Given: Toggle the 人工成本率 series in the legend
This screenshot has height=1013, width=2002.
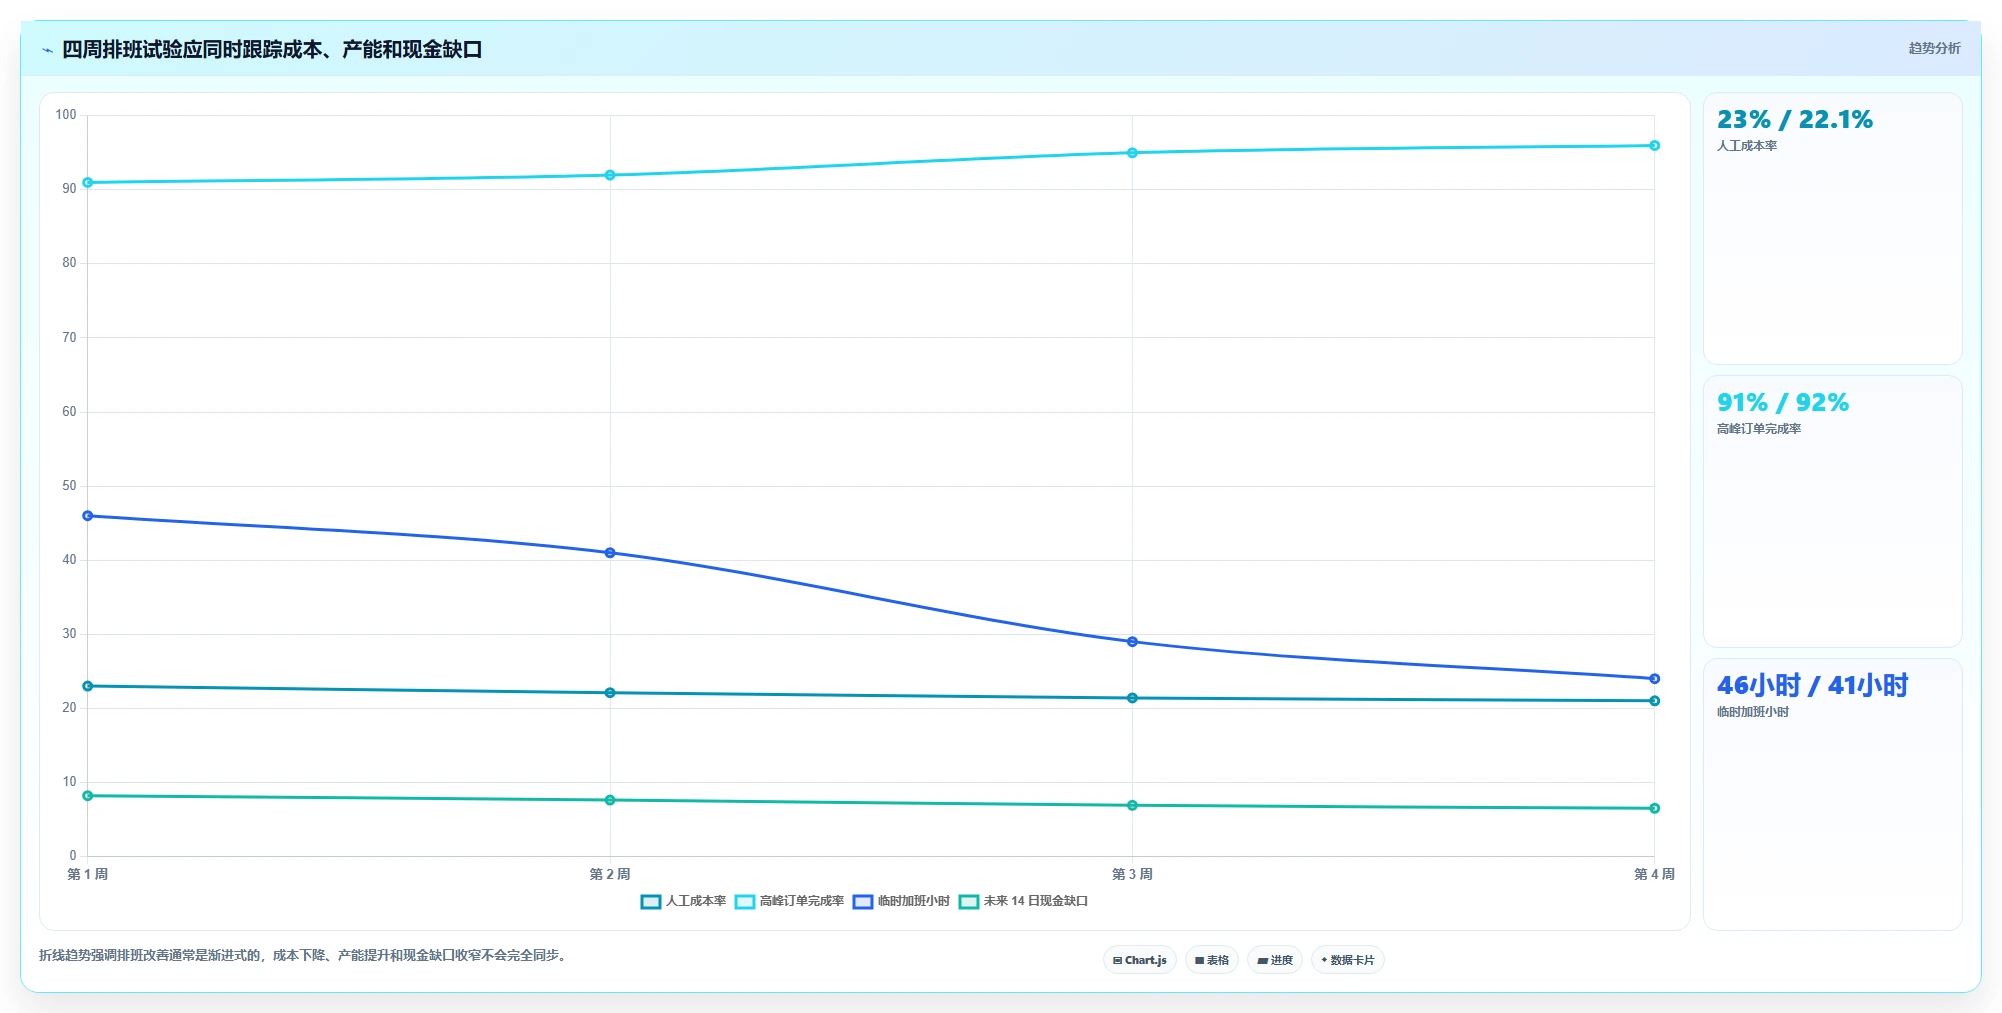Looking at the screenshot, I should (x=684, y=901).
